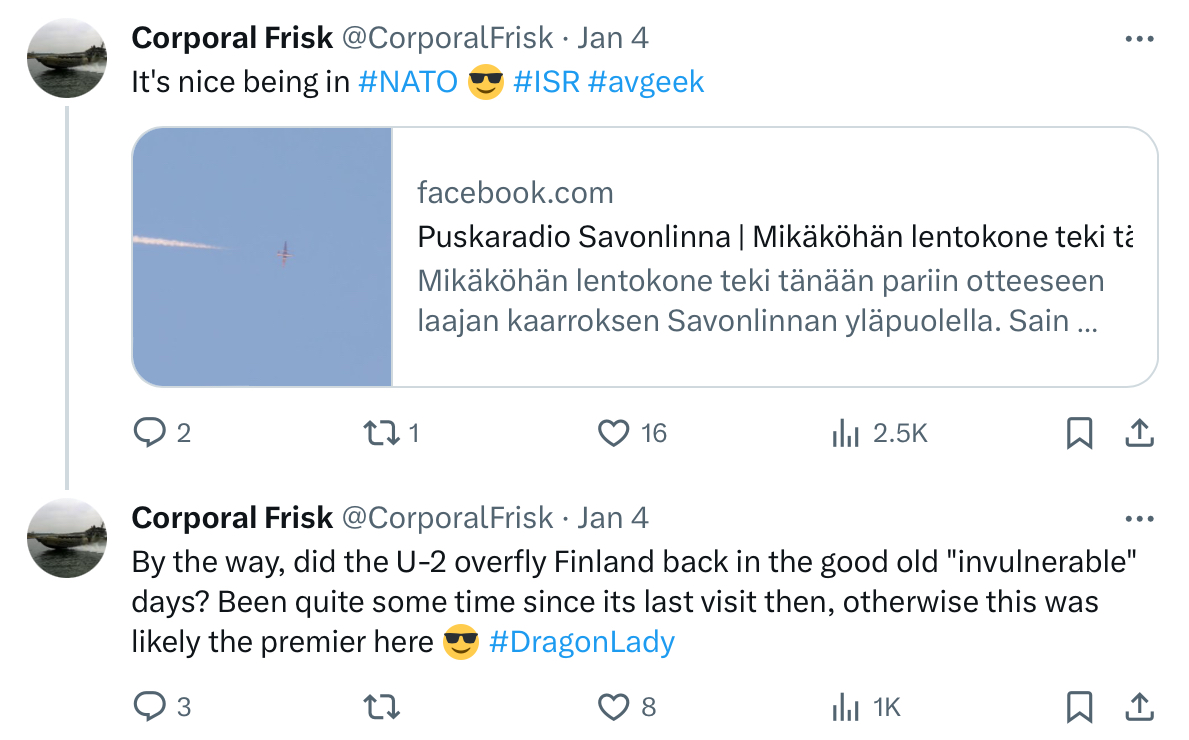
Task: Open the #ISR hashtag
Action: pyautogui.click(x=546, y=81)
